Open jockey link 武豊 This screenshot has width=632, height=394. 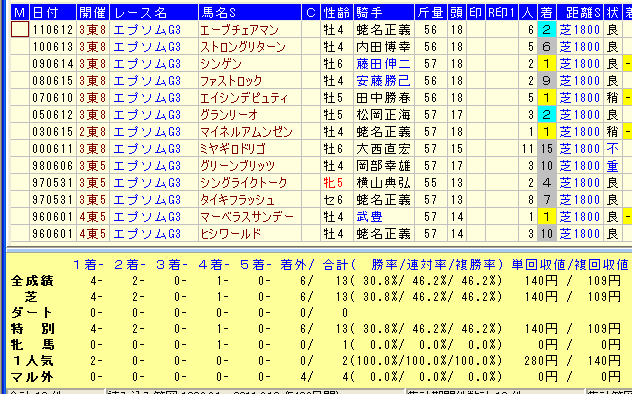[369, 217]
